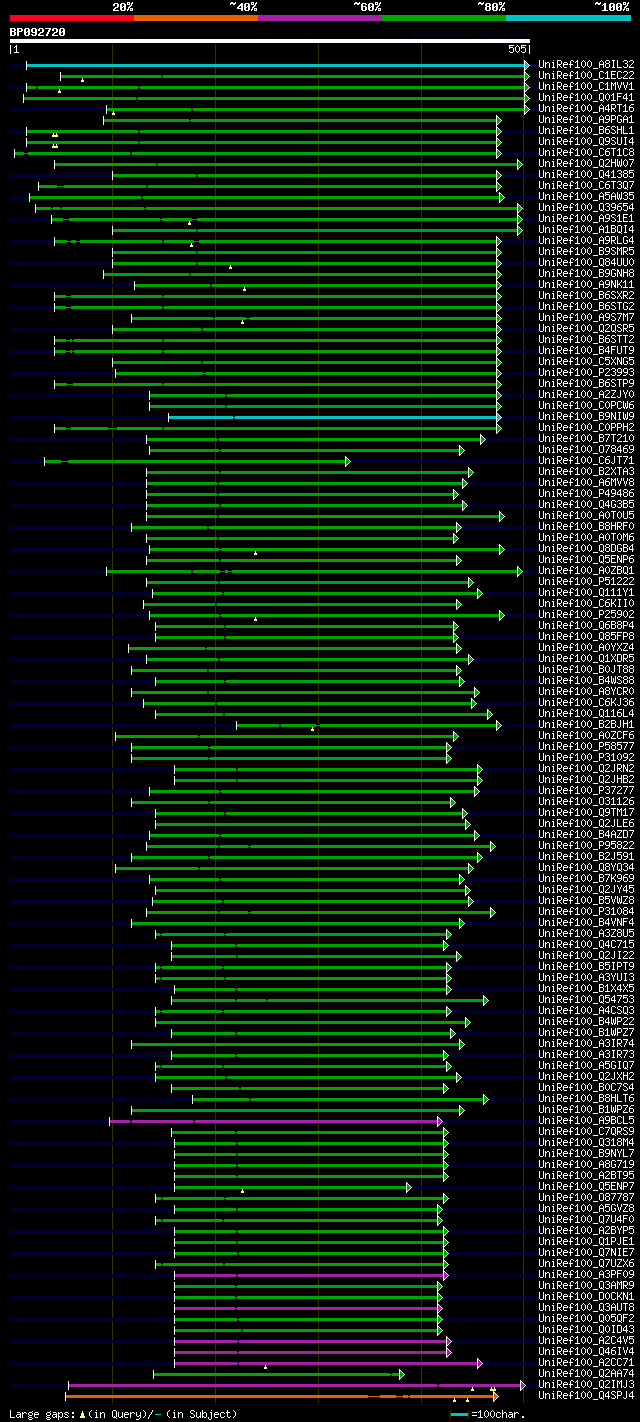Select the UniRef100_B4WS88 hit
The height and width of the screenshot is (1422, 640).
click(586, 681)
